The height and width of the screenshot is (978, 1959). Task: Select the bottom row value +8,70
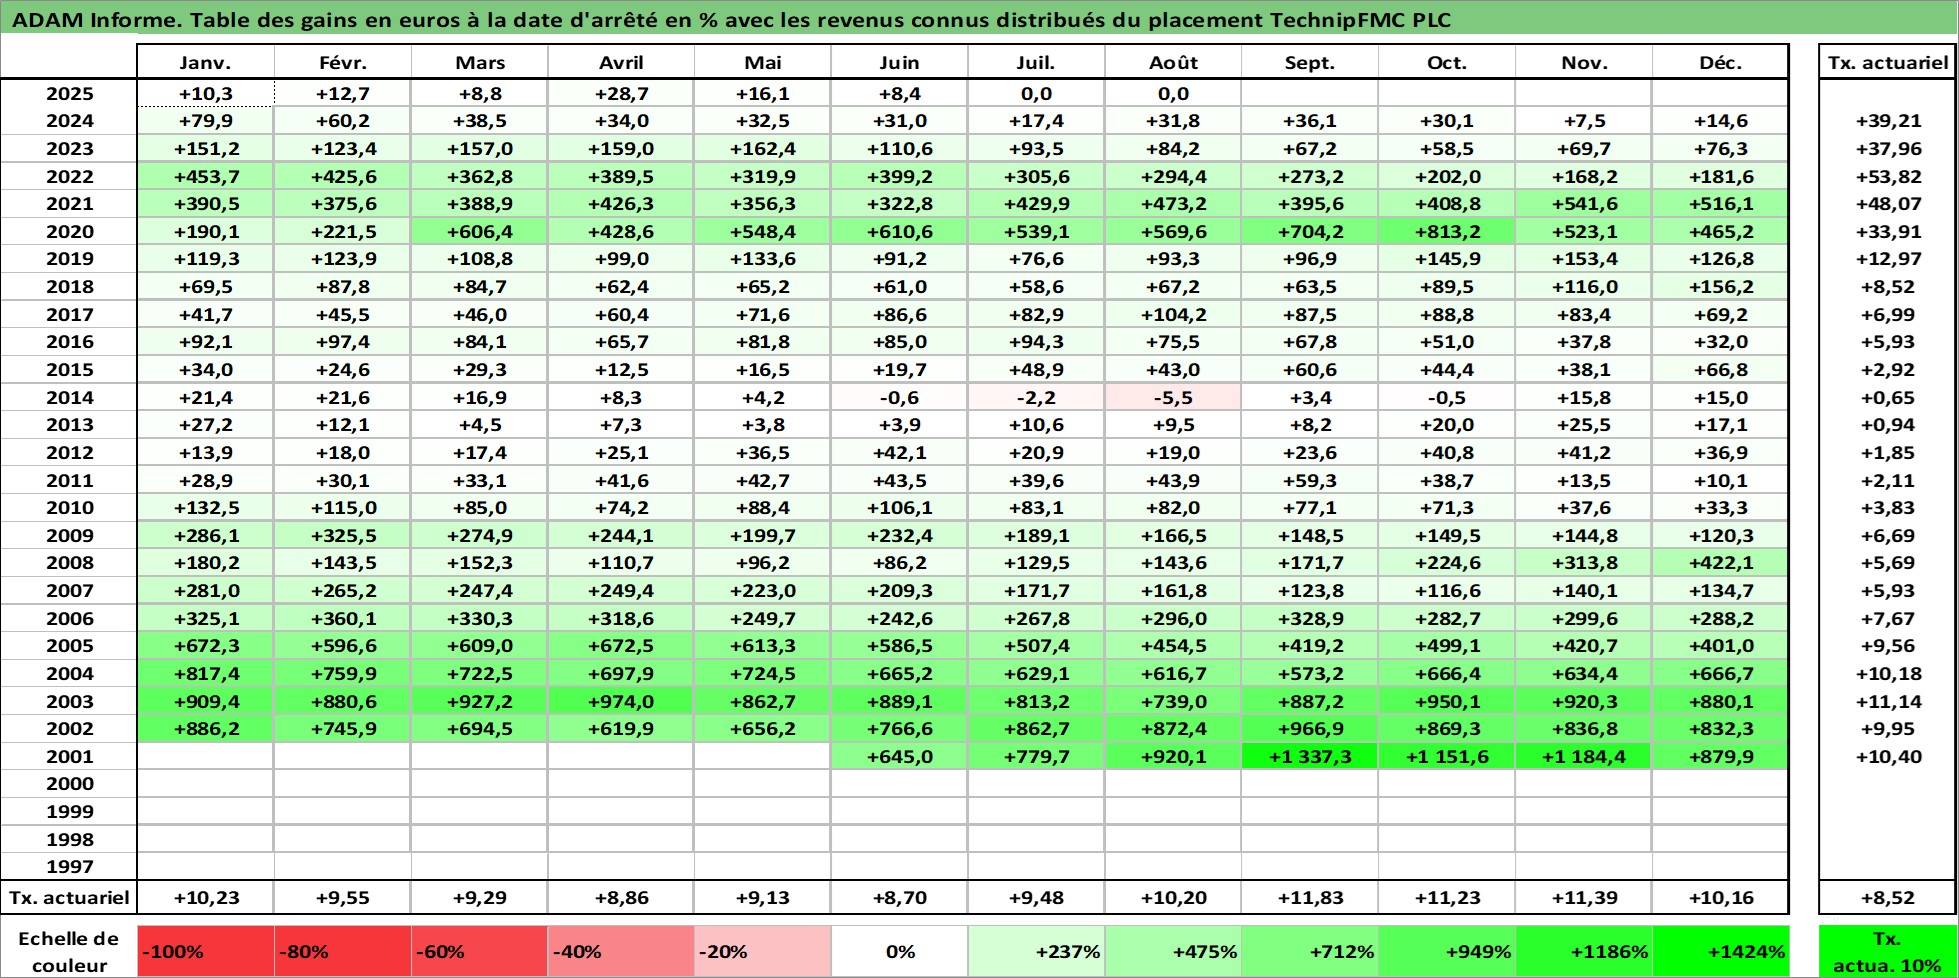click(x=899, y=897)
